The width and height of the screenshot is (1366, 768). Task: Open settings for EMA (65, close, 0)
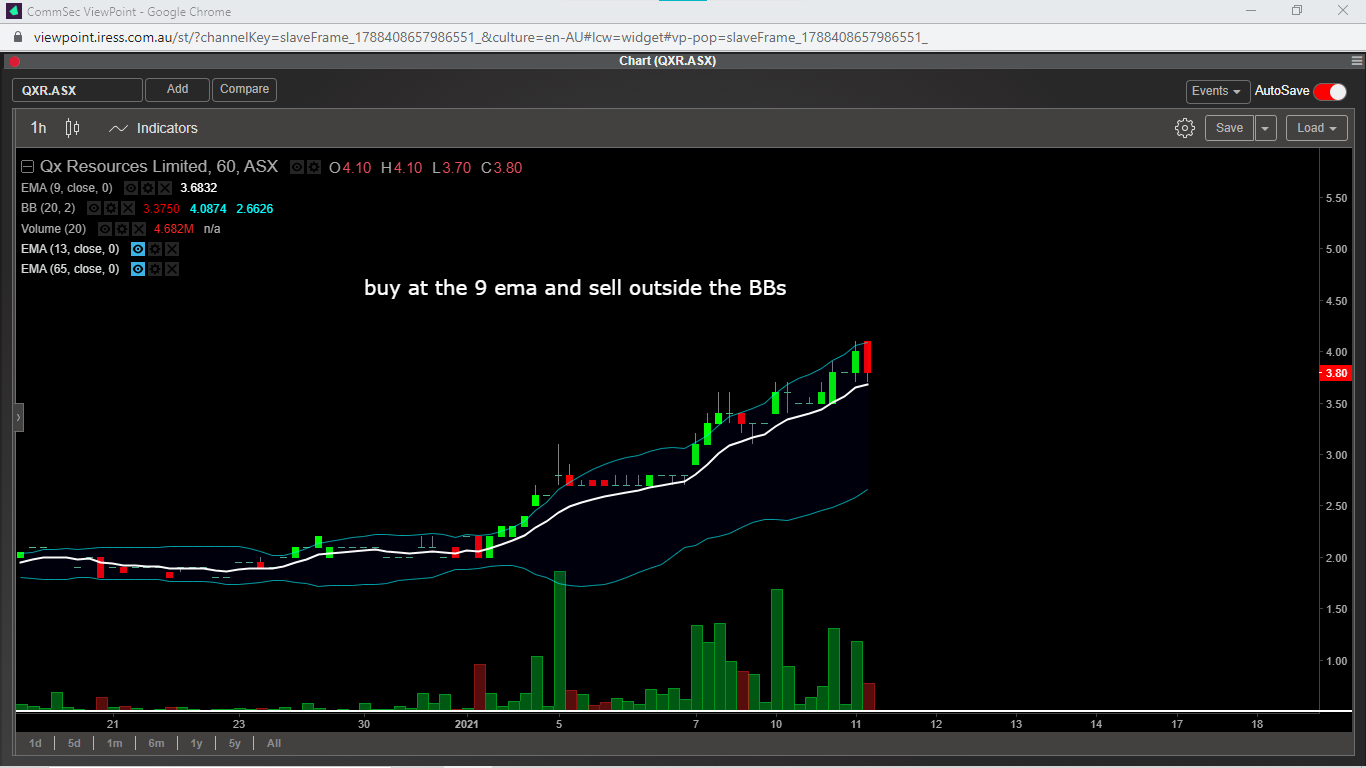155,269
